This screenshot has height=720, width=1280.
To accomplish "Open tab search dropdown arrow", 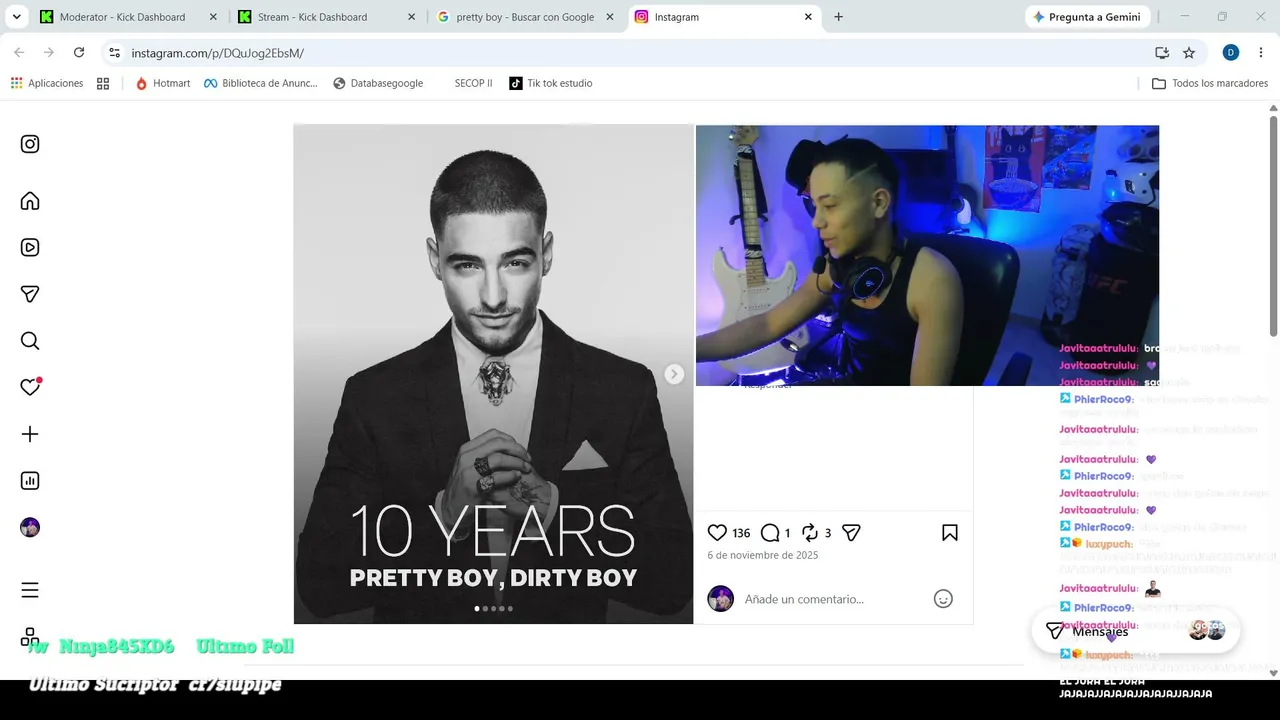I will [x=16, y=17].
